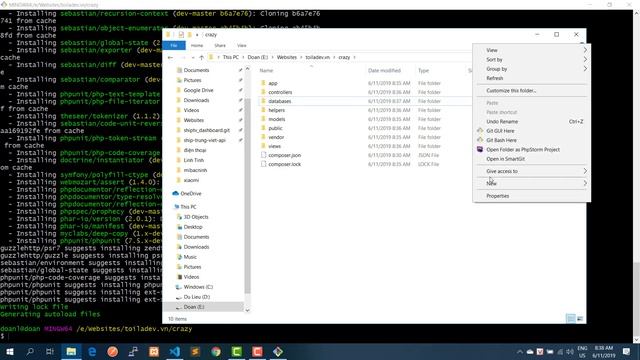Open the xiaomi folder in quick access
Image resolution: width=640 pixels, height=360 pixels.
(191, 180)
